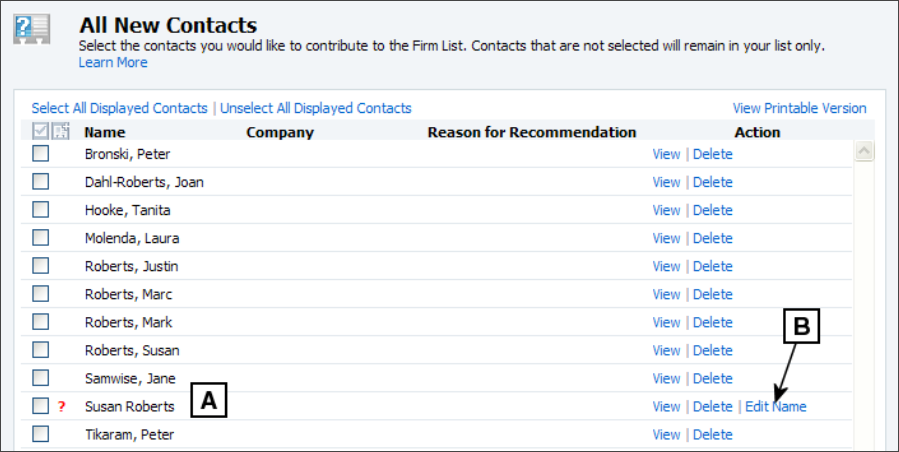This screenshot has width=899, height=452.
Task: Delete the Samwise, Jane entry
Action: (713, 379)
